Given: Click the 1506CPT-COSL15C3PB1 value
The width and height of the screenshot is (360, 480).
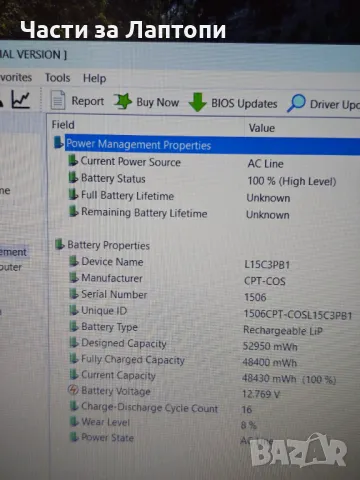Looking at the screenshot, I should click(298, 314).
